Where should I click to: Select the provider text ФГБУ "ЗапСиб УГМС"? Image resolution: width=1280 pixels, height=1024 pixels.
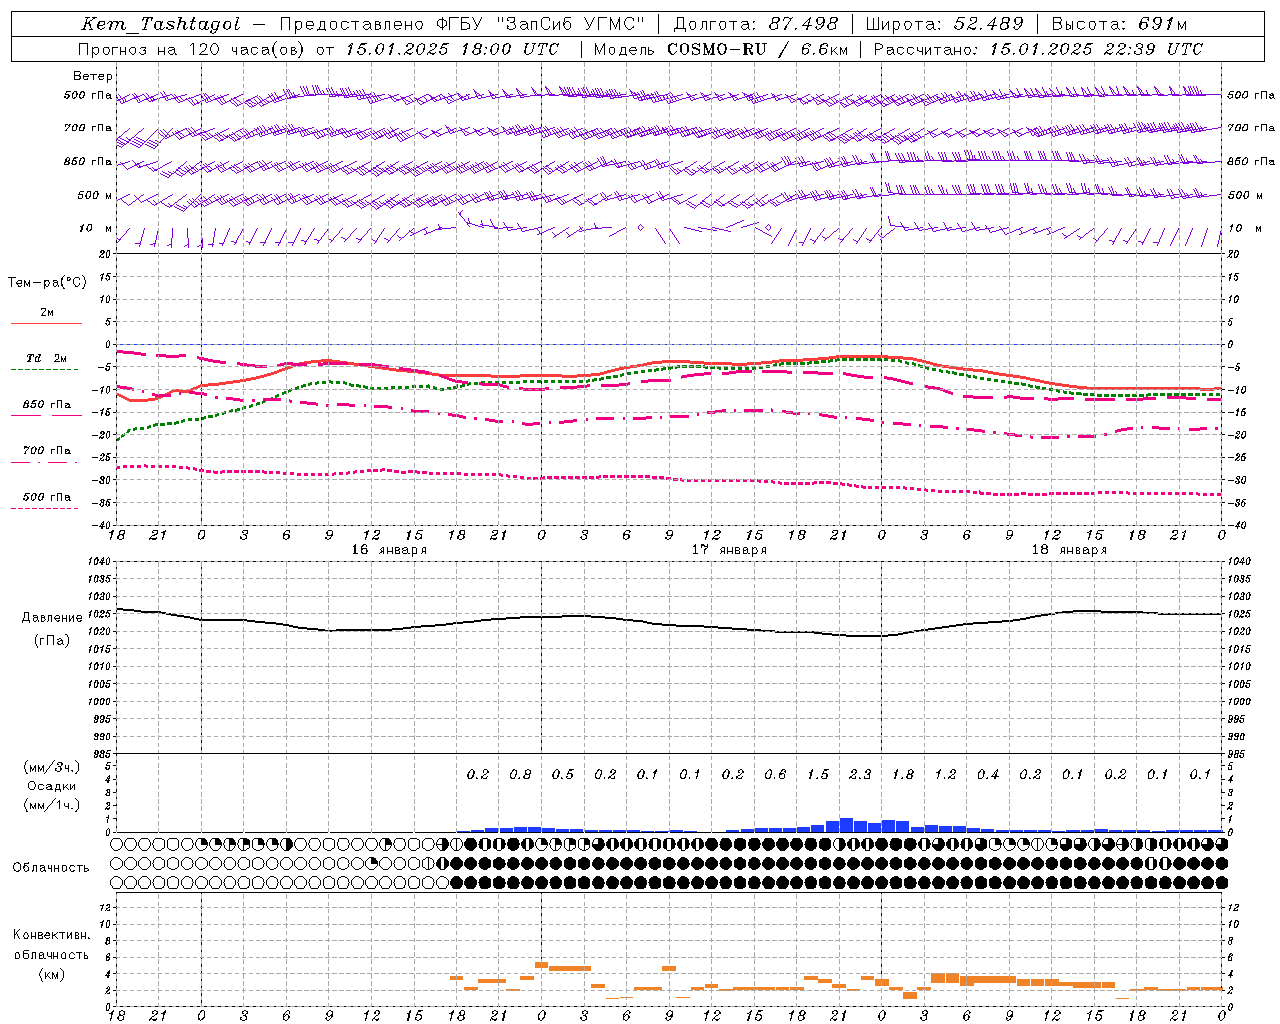tap(541, 25)
